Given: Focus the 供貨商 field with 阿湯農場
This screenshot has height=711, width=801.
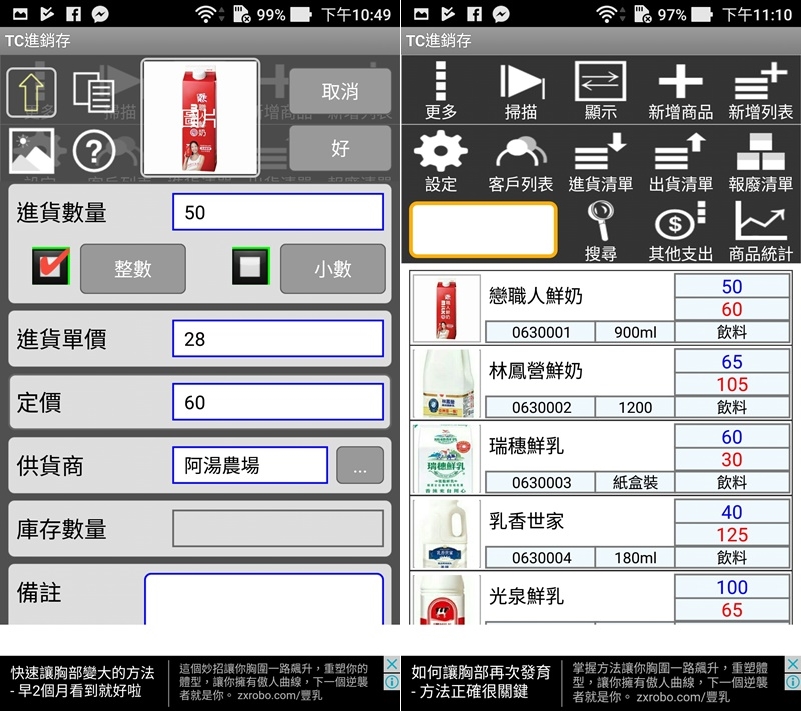Looking at the screenshot, I should point(250,465).
